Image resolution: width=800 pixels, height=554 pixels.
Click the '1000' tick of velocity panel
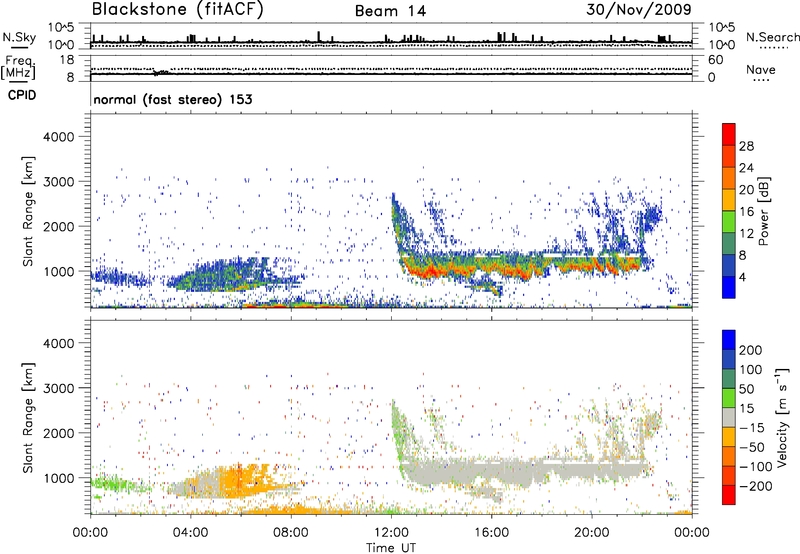pyautogui.click(x=59, y=478)
